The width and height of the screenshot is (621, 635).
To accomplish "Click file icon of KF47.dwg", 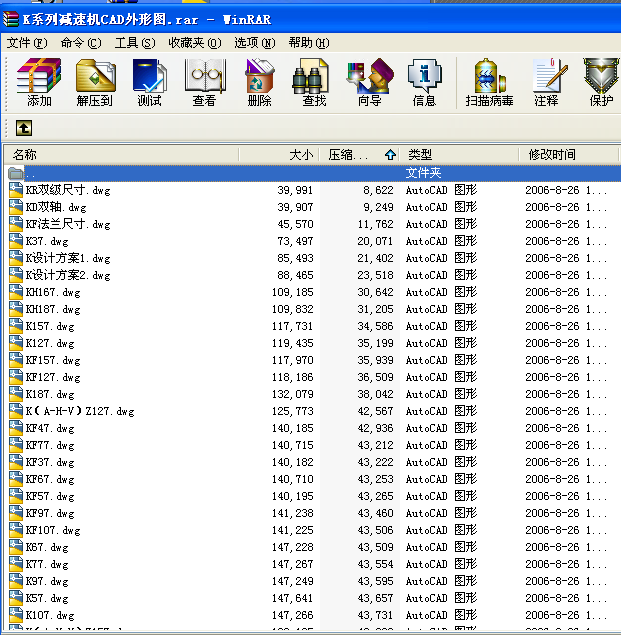I will pyautogui.click(x=16, y=428).
